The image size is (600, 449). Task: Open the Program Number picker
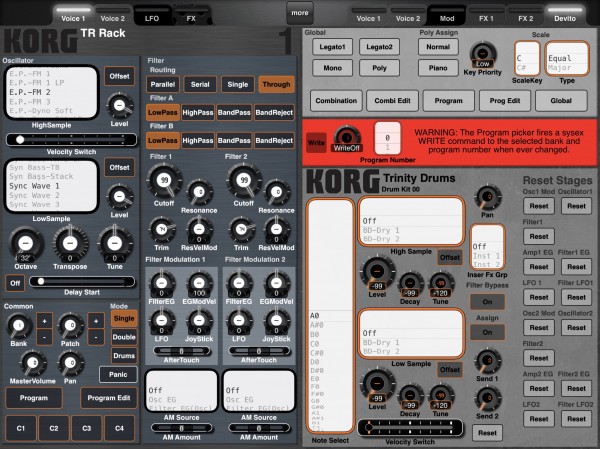pos(388,139)
